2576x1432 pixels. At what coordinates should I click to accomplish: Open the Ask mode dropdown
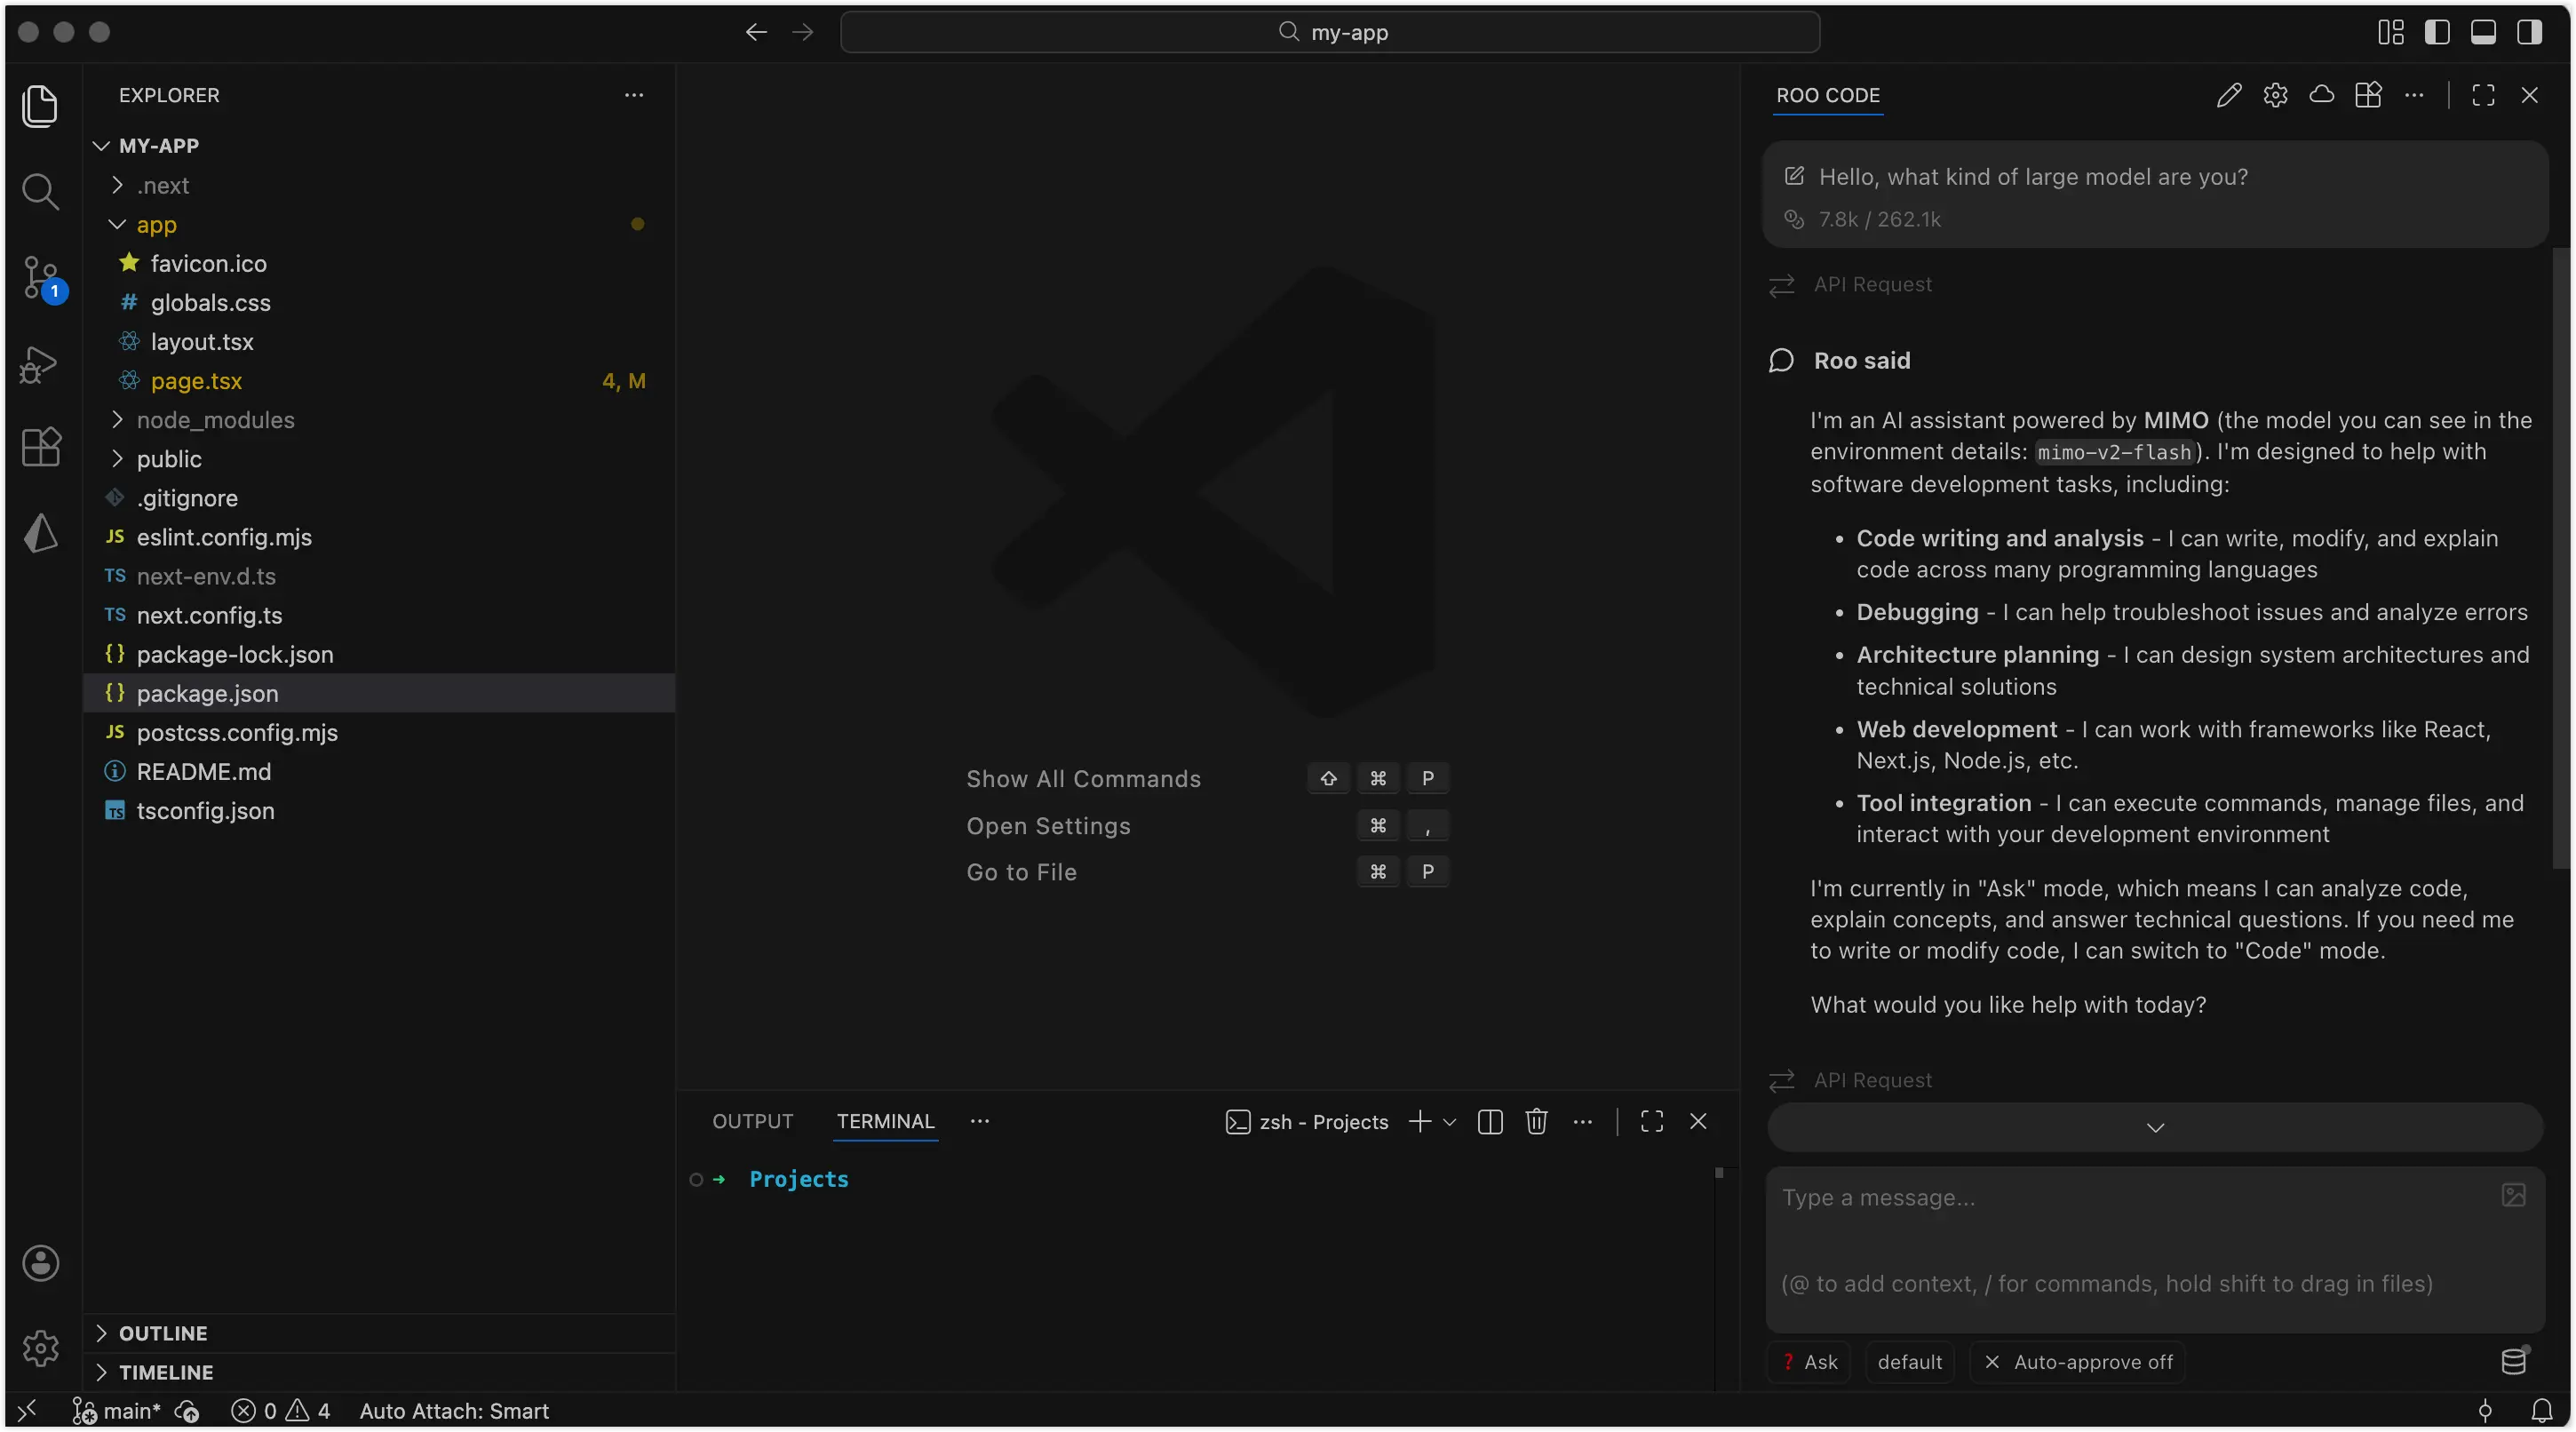click(x=1810, y=1362)
